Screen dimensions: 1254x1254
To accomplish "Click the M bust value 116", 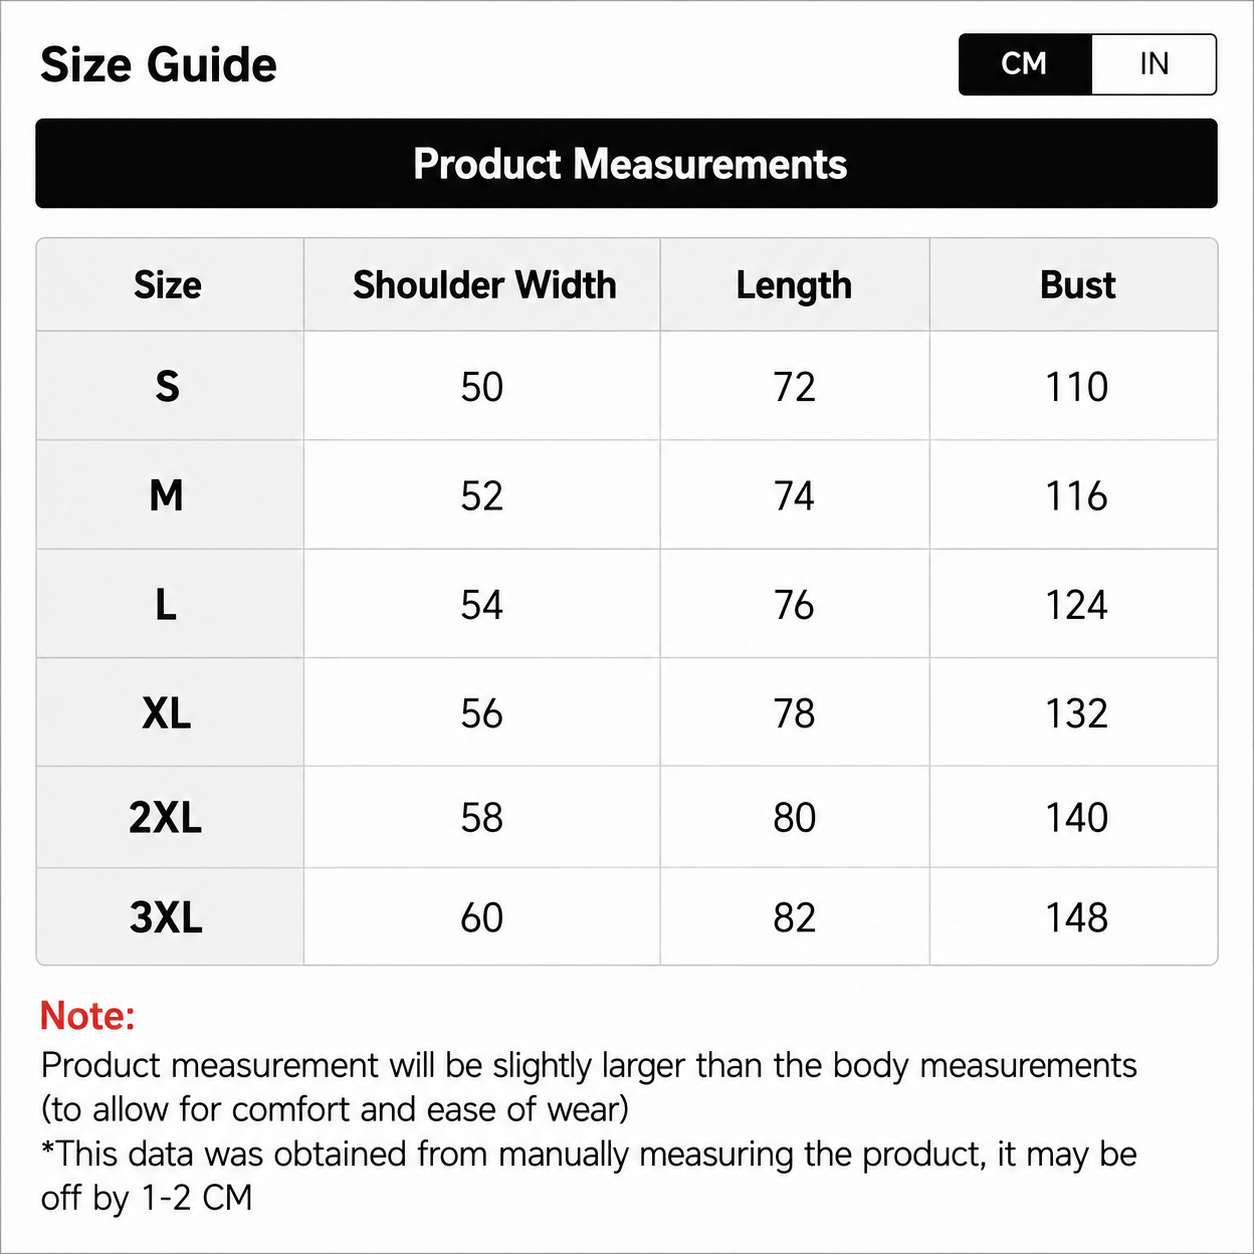I will tap(1076, 496).
